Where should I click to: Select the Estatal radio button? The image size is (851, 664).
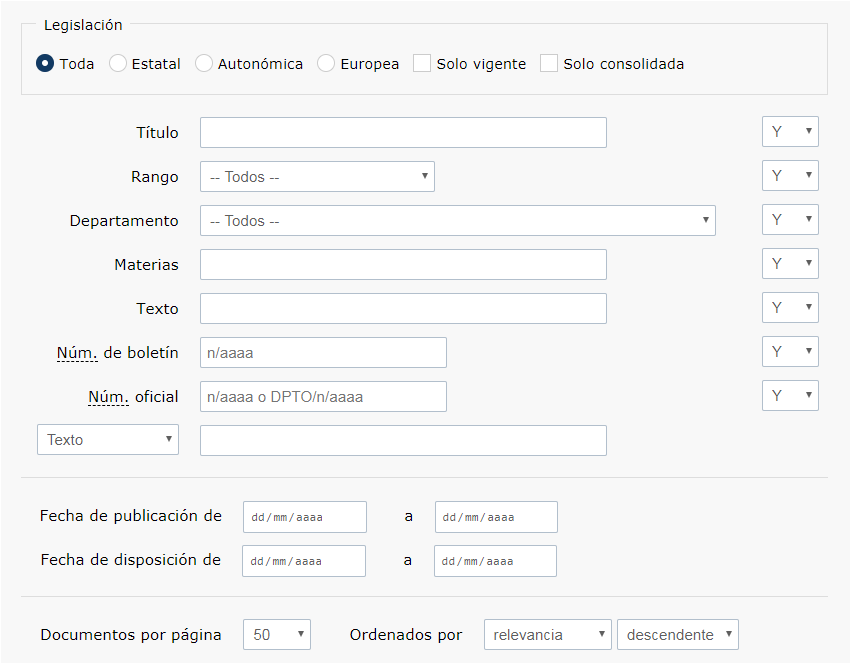pos(118,64)
